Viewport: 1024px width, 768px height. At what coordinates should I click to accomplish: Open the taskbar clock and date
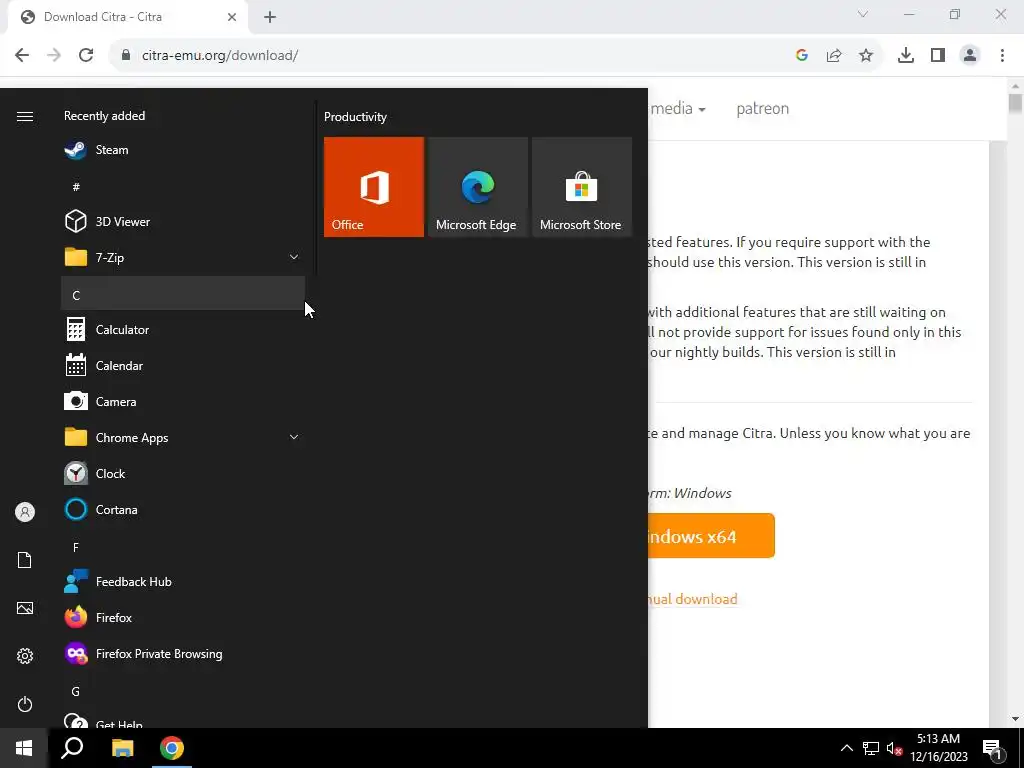tap(938, 748)
